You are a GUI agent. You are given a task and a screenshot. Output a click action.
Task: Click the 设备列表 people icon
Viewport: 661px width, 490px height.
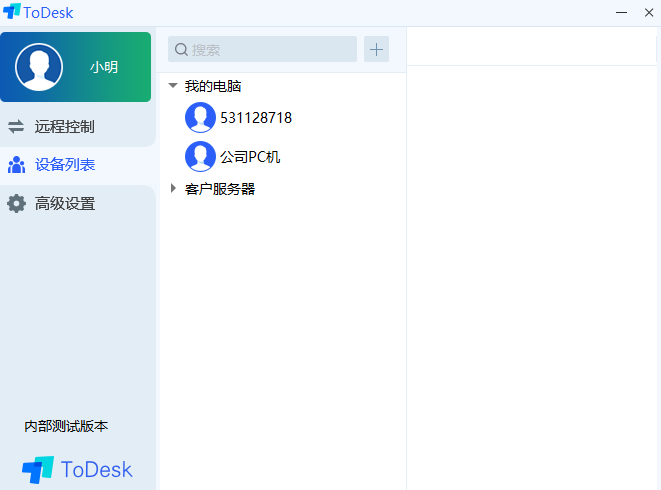pos(16,165)
